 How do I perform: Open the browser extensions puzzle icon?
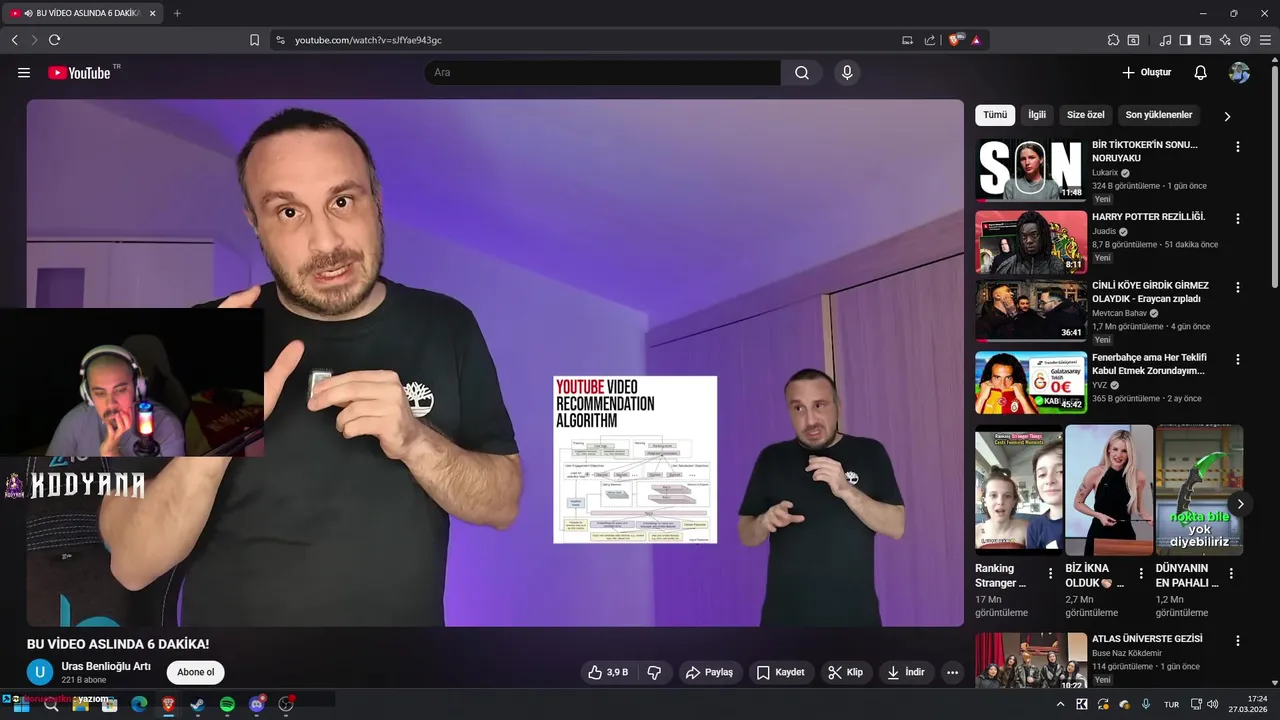[x=1113, y=40]
